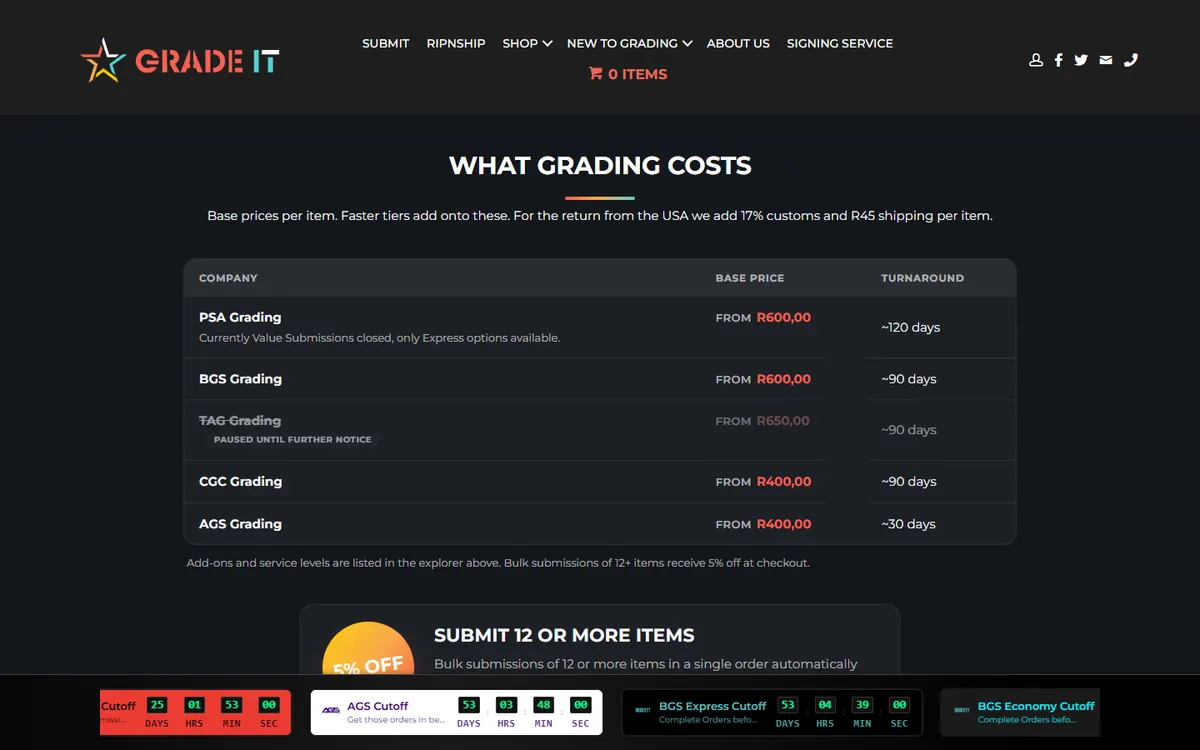Click the BGS Economy Cutoff logo icon
This screenshot has height=750, width=1200.
pos(962,711)
